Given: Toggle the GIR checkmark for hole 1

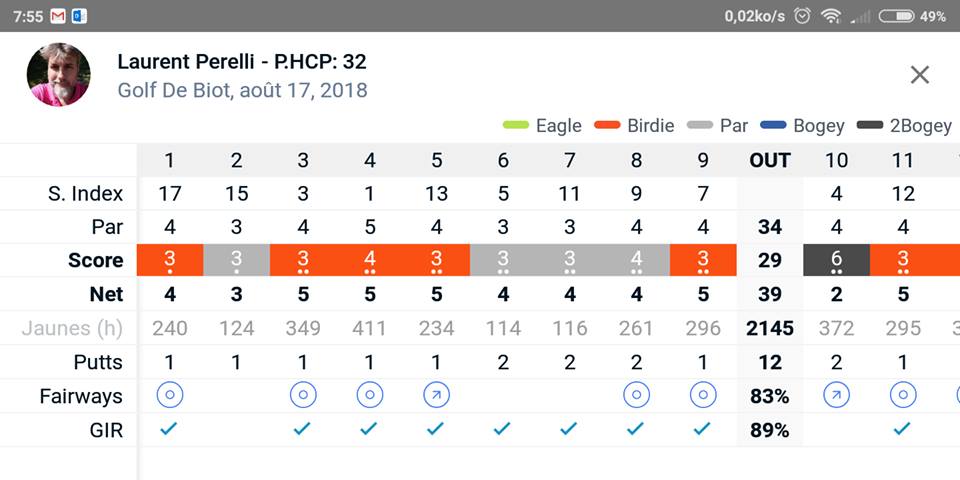Looking at the screenshot, I should (x=170, y=429).
